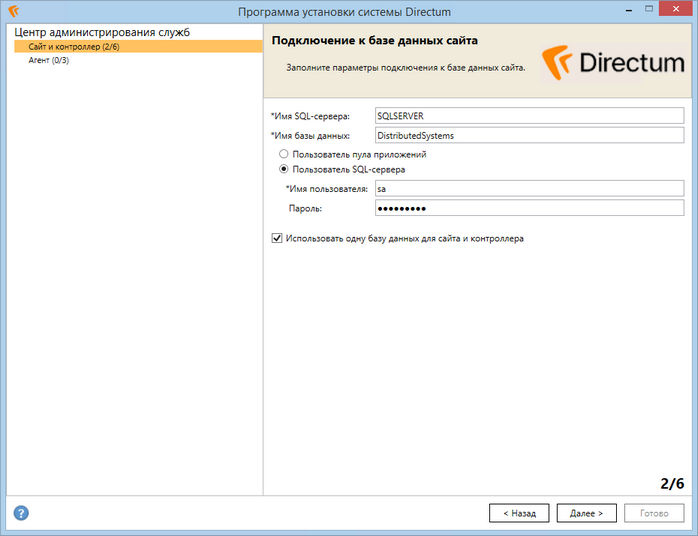Focus the "Имя пользователя" field containing sa
The image size is (698, 536).
529,188
